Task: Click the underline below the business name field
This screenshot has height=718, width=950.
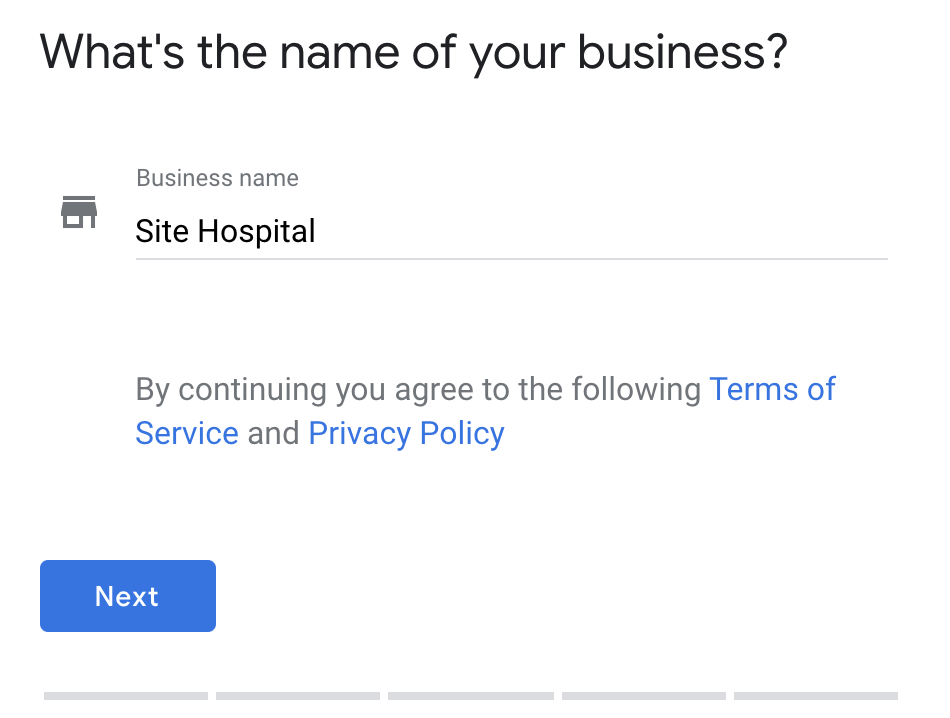Action: click(x=511, y=259)
